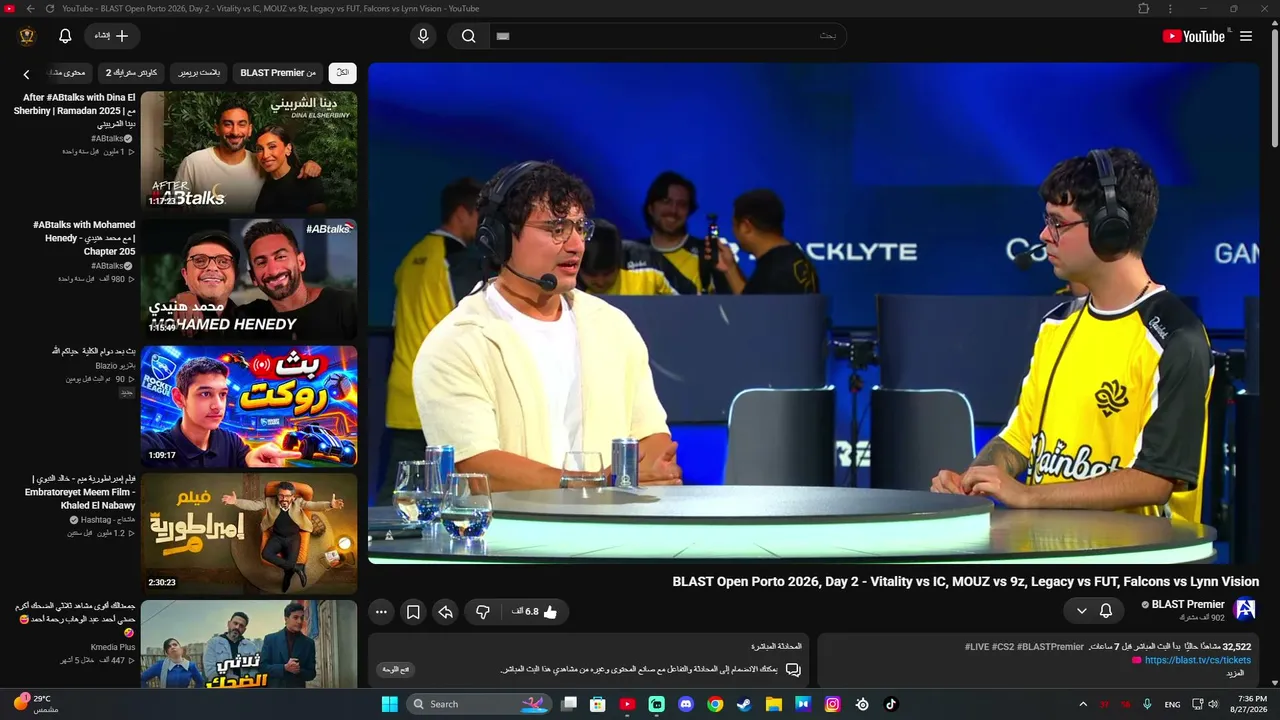1280x720 pixels.
Task: Open subscription notification dropdown for BLAST Premier
Action: pyautogui.click(x=1094, y=610)
